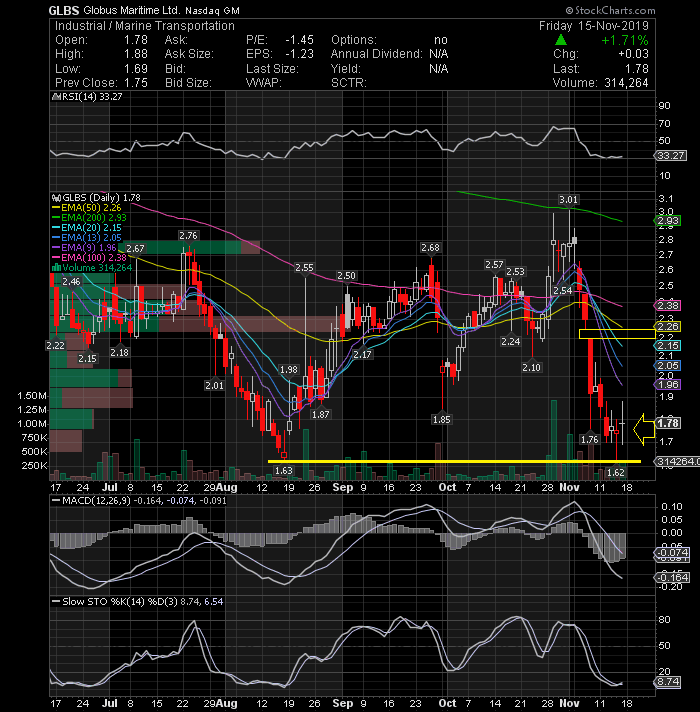The width and height of the screenshot is (700, 712).
Task: Click the Slow STO %K(14) %D(3) label
Action: (138, 602)
